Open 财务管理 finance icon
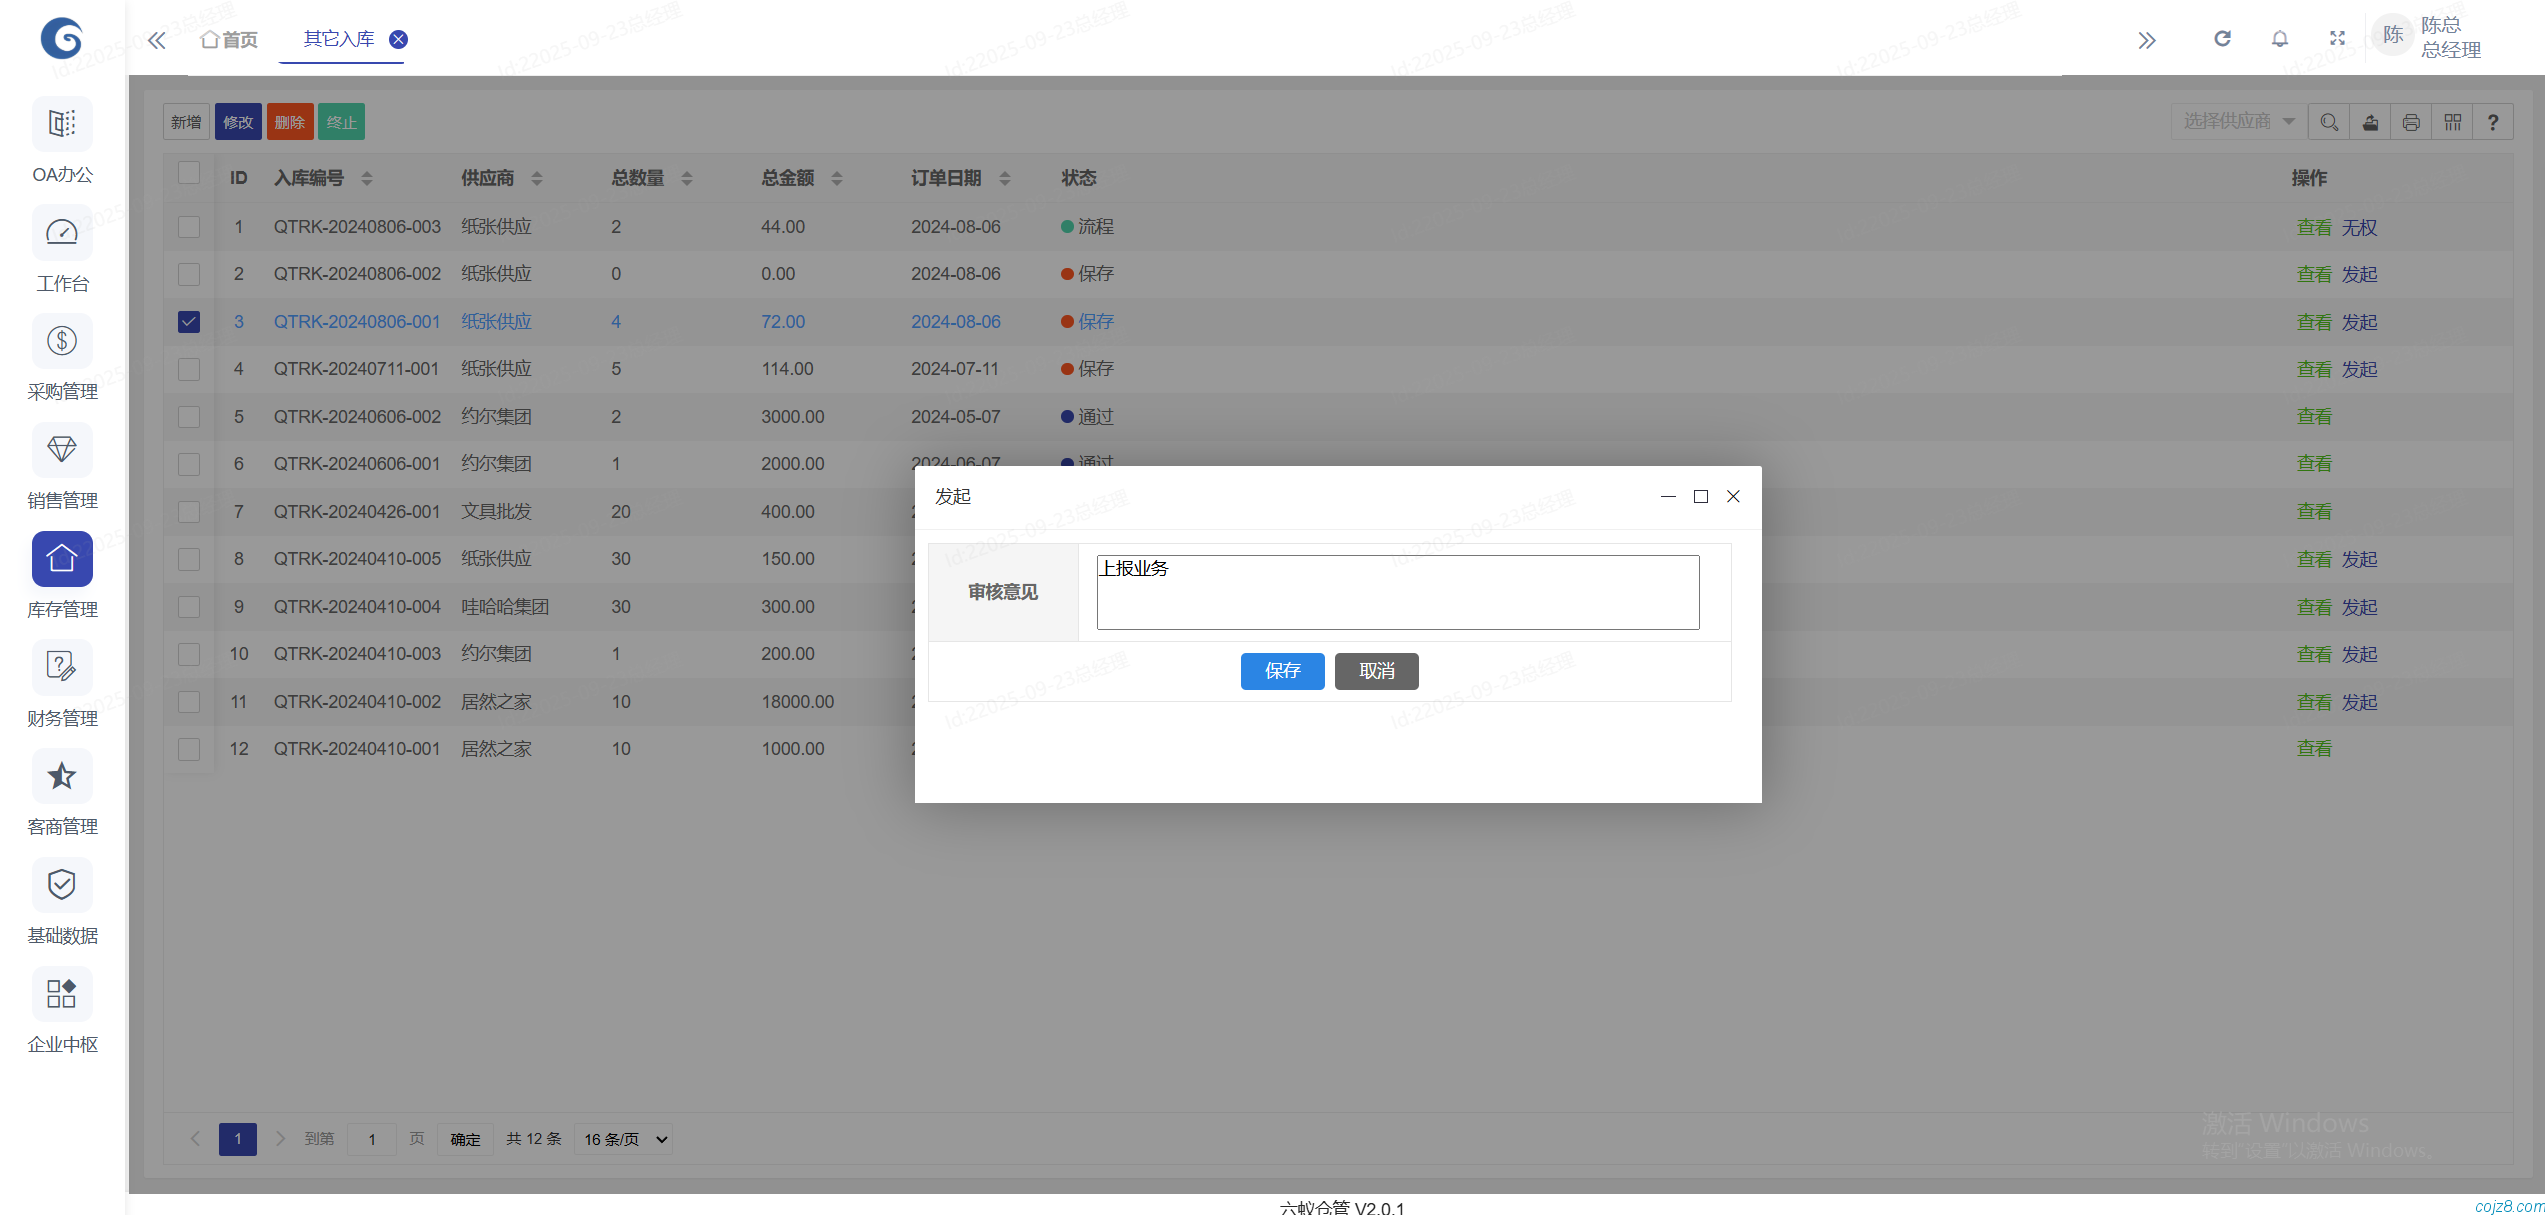 point(62,668)
